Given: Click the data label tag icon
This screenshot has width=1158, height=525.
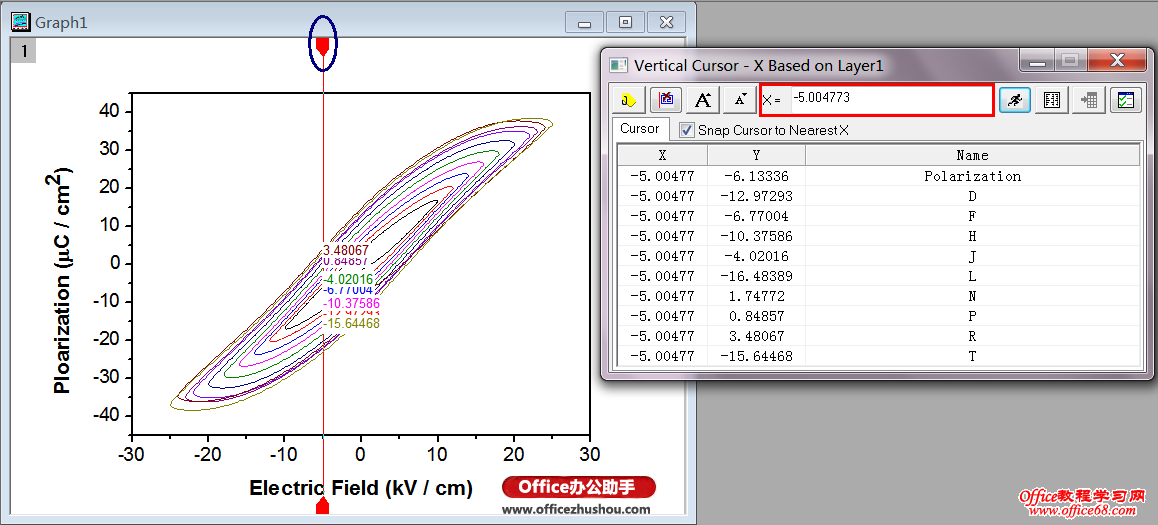Looking at the screenshot, I should [666, 100].
